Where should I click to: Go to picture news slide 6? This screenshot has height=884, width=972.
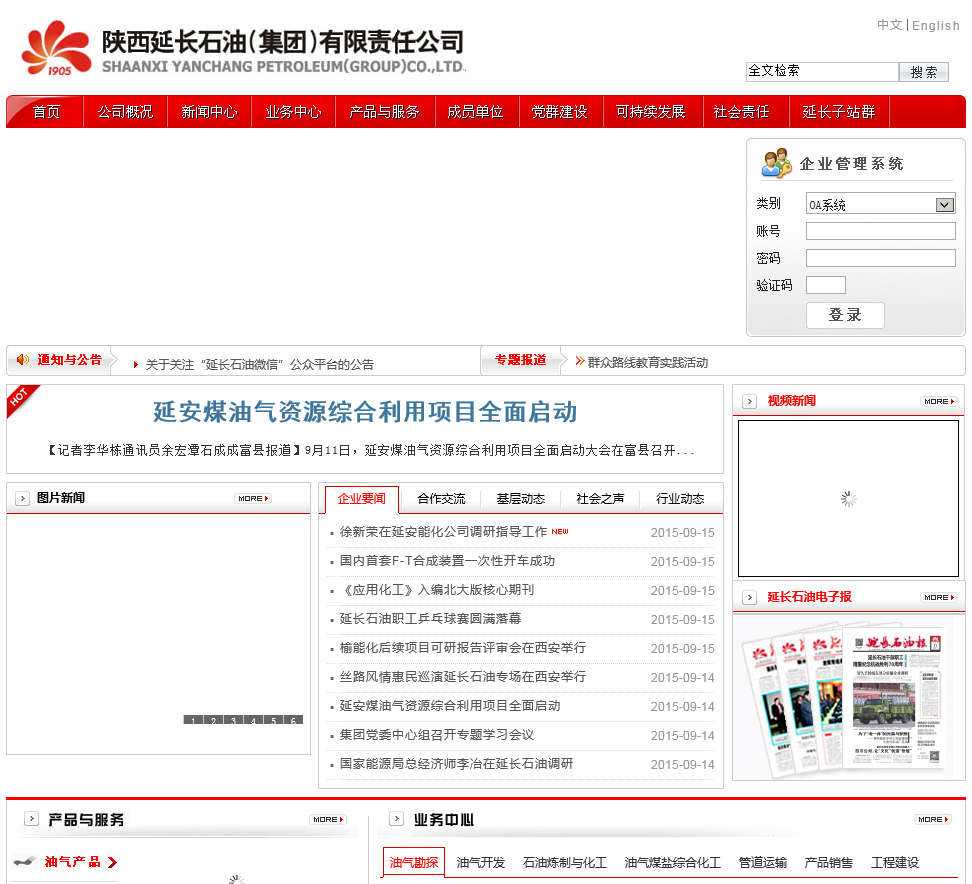(293, 720)
